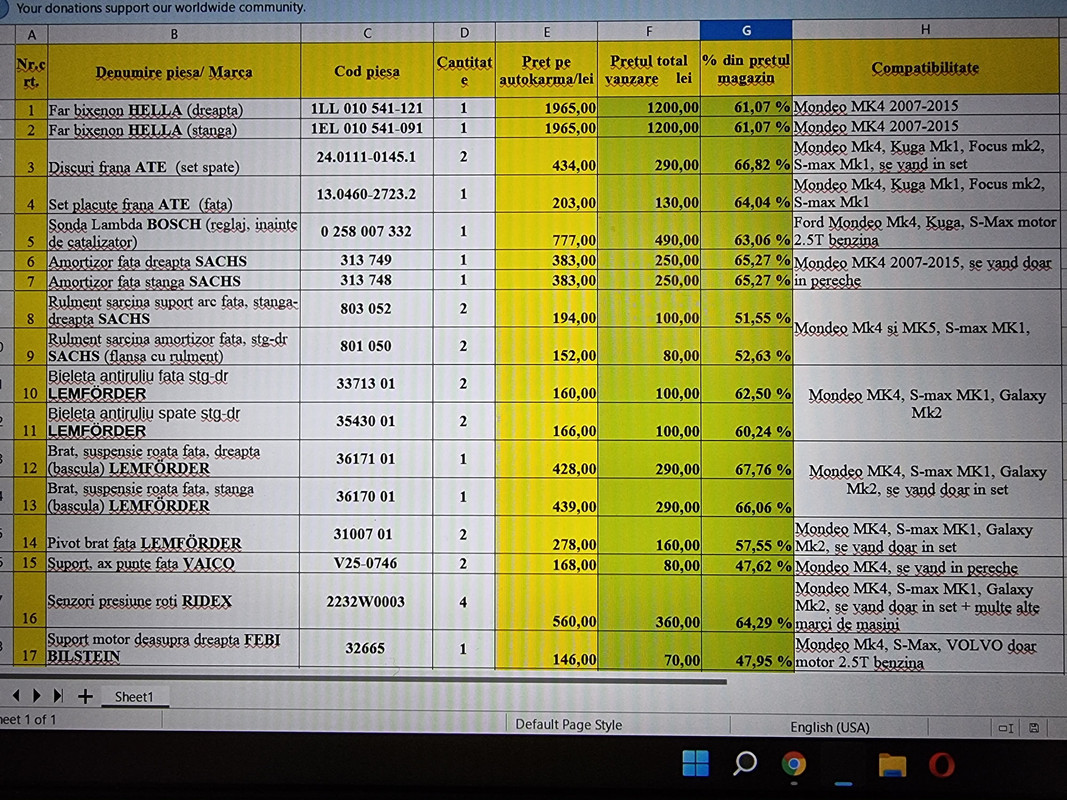
Task: Select column A header
Action: pyautogui.click(x=31, y=34)
